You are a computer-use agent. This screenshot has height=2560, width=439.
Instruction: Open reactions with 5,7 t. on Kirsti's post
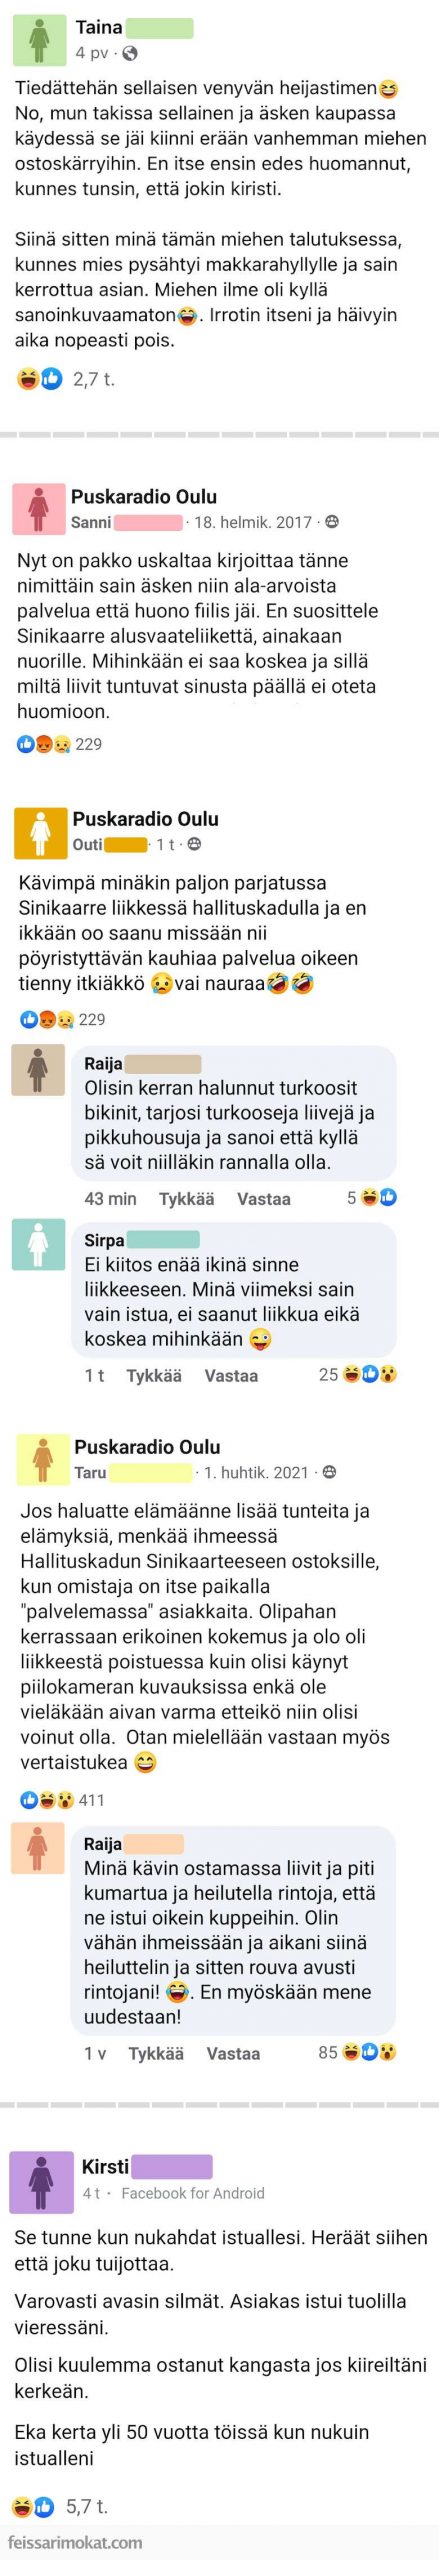(60, 2507)
